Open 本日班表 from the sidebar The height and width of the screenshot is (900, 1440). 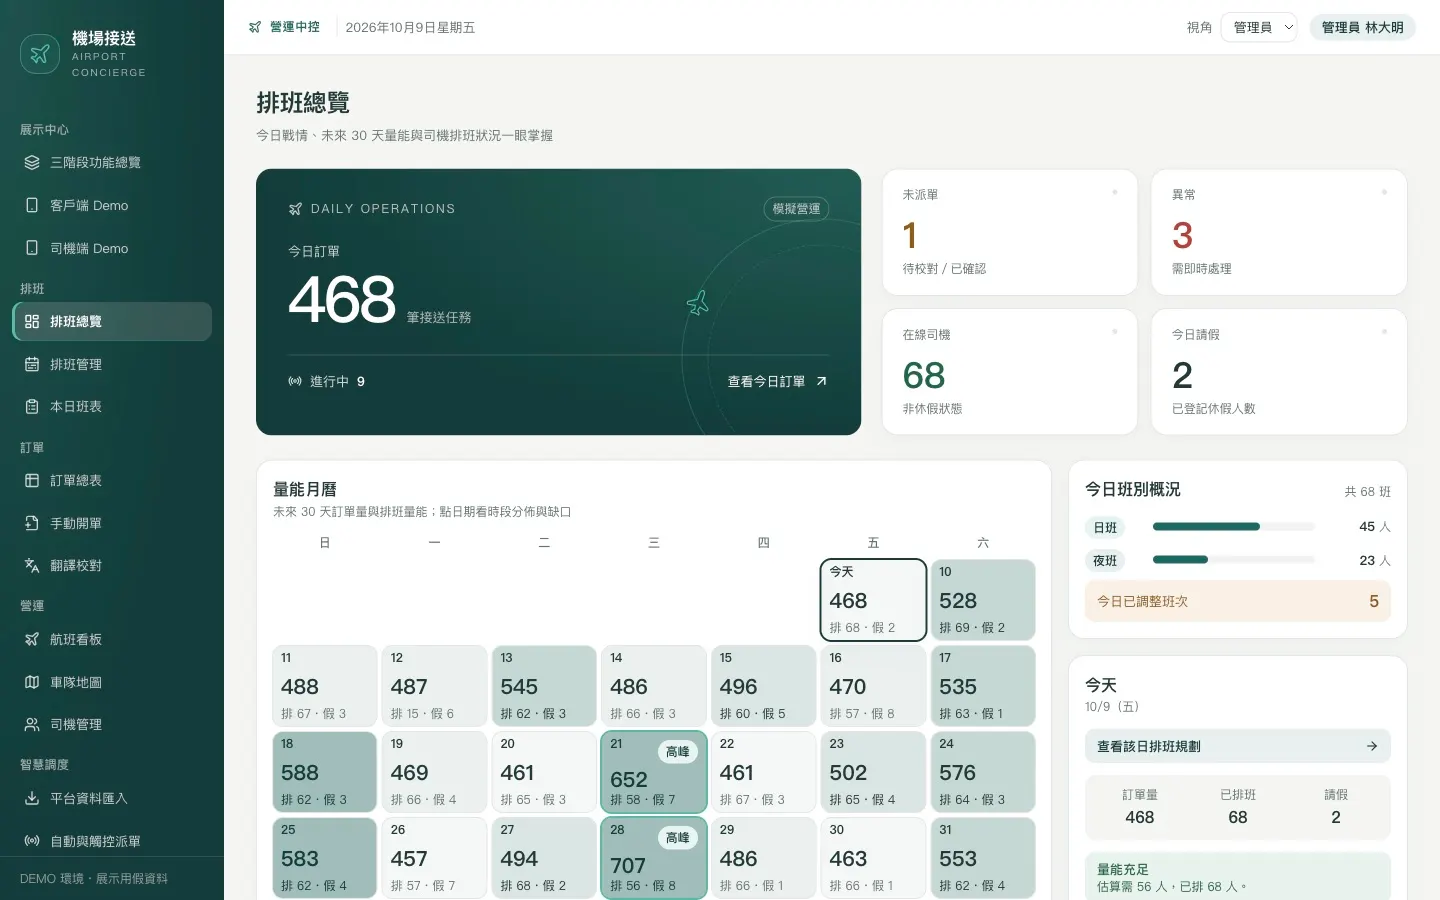coord(112,406)
